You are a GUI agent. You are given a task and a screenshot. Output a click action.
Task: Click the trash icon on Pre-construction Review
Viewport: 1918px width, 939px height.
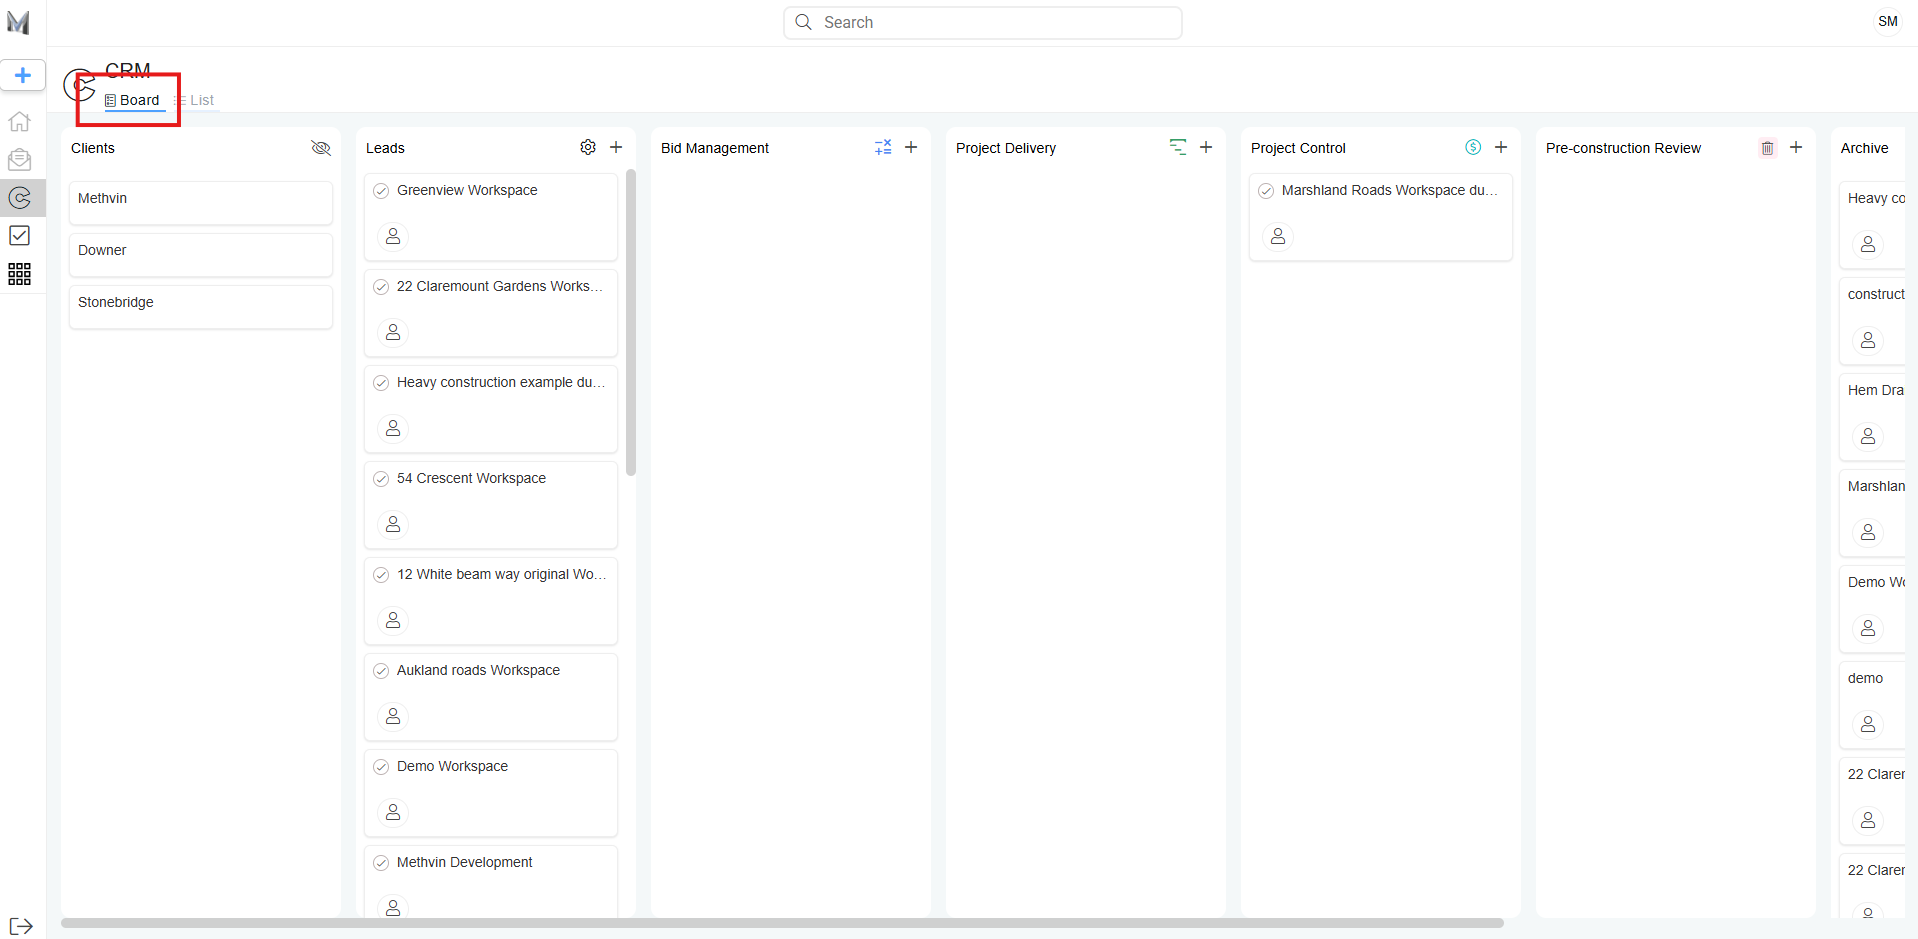pyautogui.click(x=1767, y=148)
